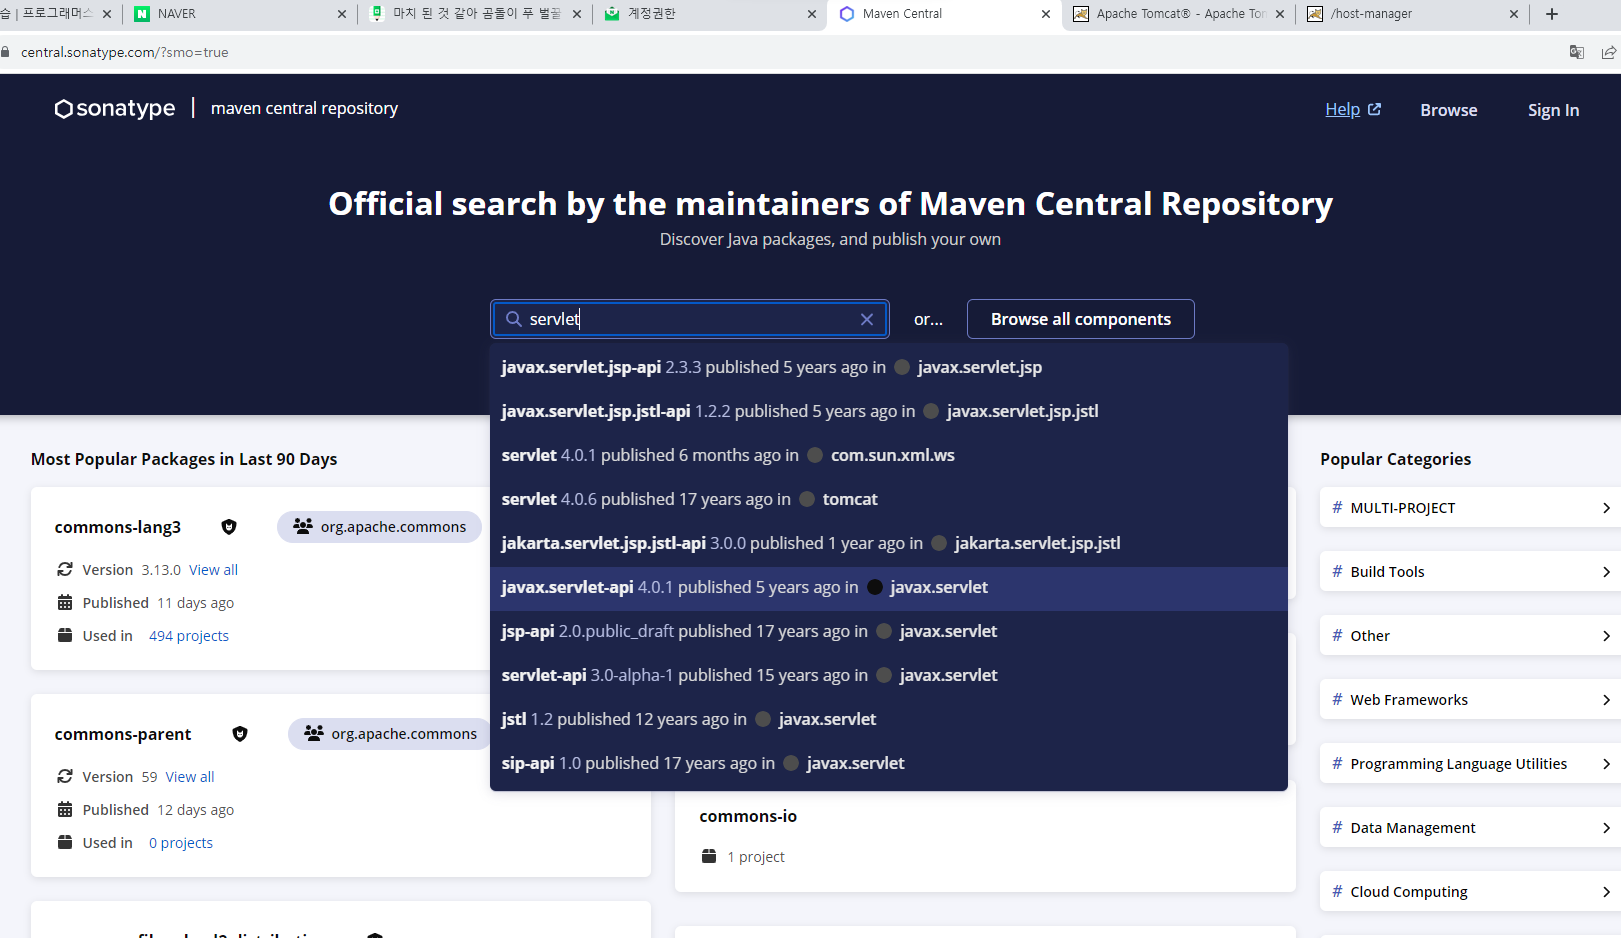The width and height of the screenshot is (1621, 938).
Task: Click the briefcase icon beside 0 projects
Action: click(65, 842)
